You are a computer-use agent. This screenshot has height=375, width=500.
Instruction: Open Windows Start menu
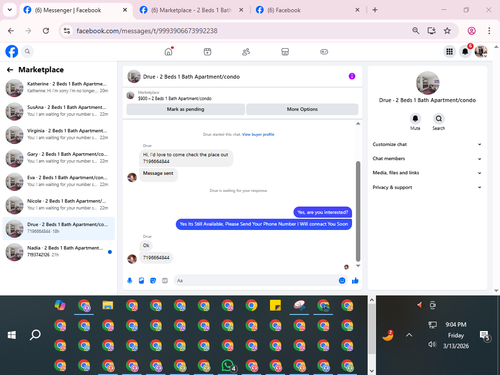pos(12,335)
